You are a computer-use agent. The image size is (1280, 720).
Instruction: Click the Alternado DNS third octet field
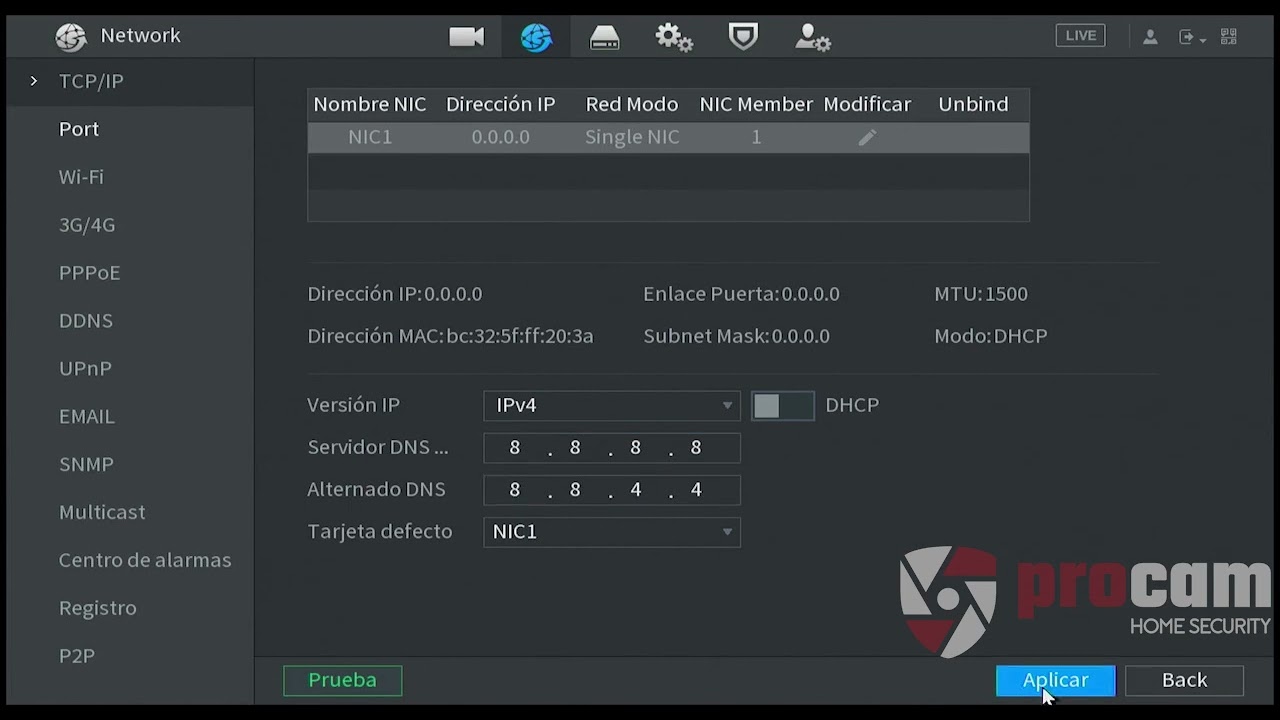click(x=635, y=490)
